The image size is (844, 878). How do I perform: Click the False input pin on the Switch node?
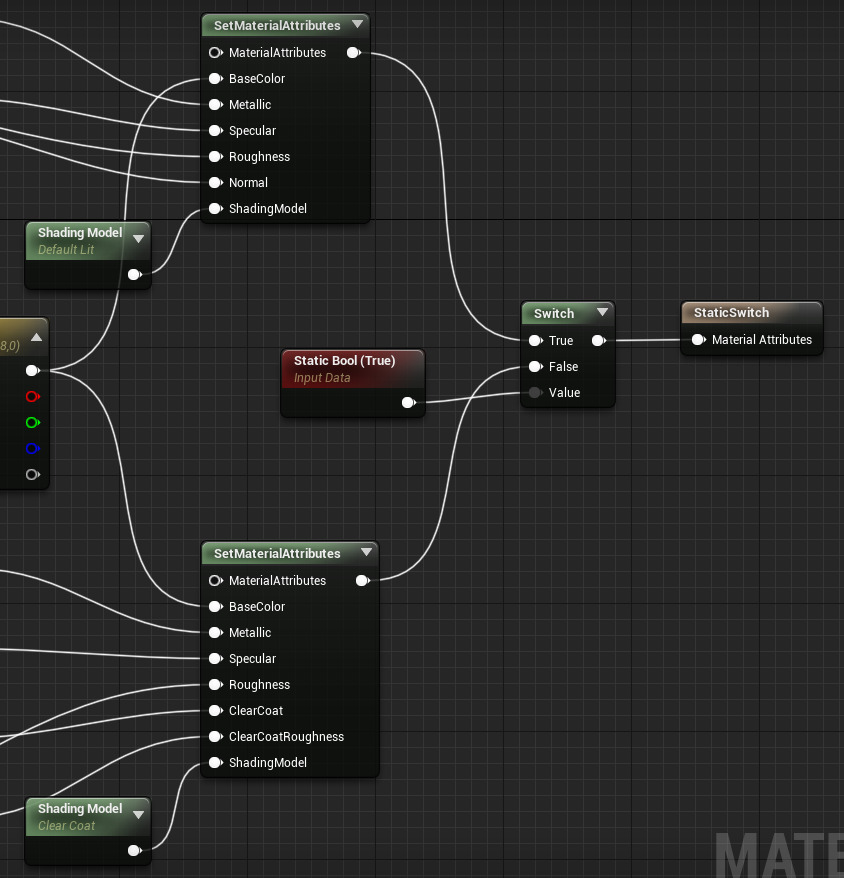537,366
